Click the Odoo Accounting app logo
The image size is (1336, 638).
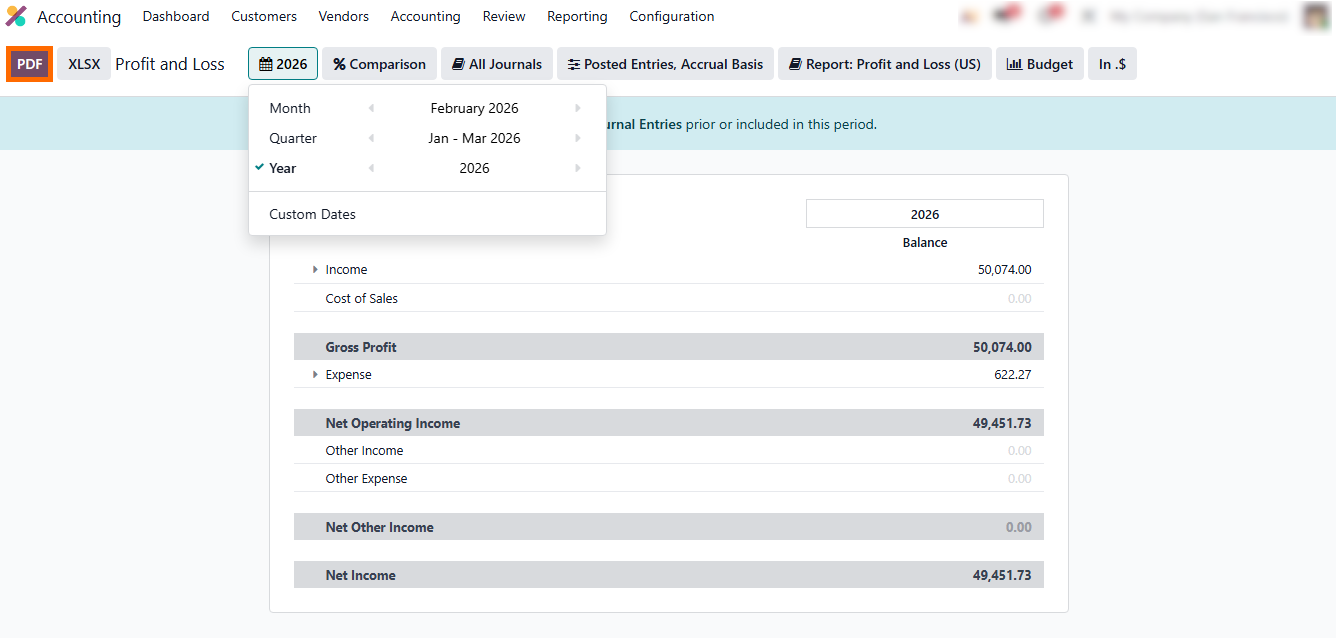click(x=16, y=17)
